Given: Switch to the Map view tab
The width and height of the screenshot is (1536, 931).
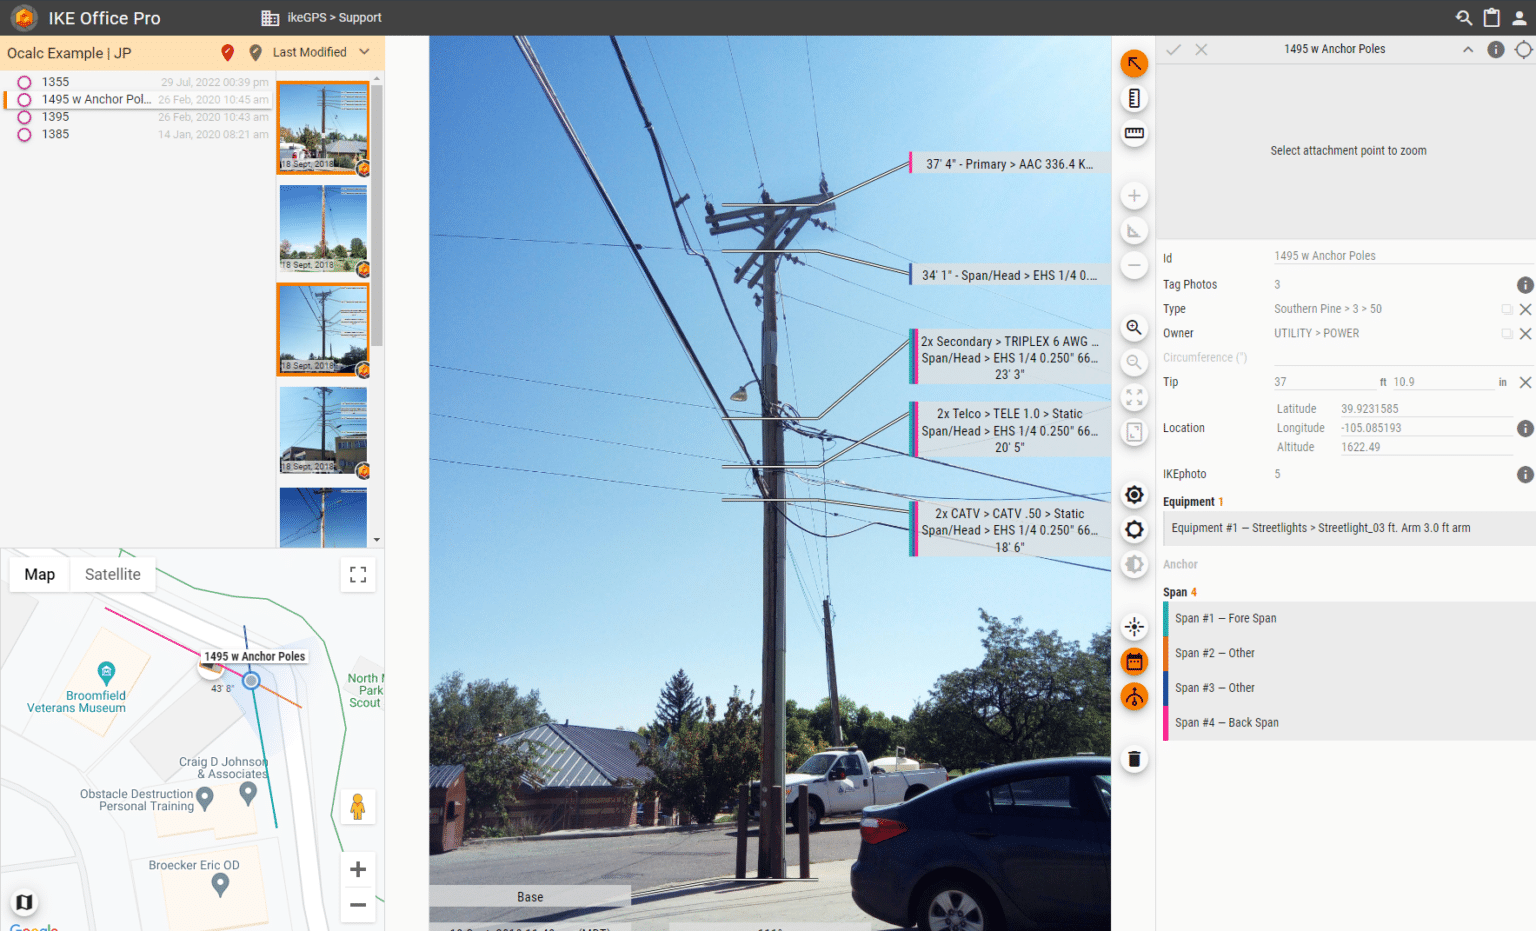Looking at the screenshot, I should coord(39,574).
